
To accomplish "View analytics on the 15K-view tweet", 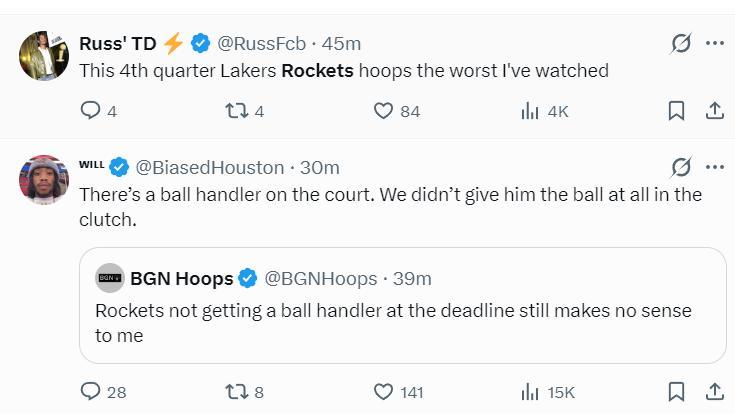I will point(530,391).
